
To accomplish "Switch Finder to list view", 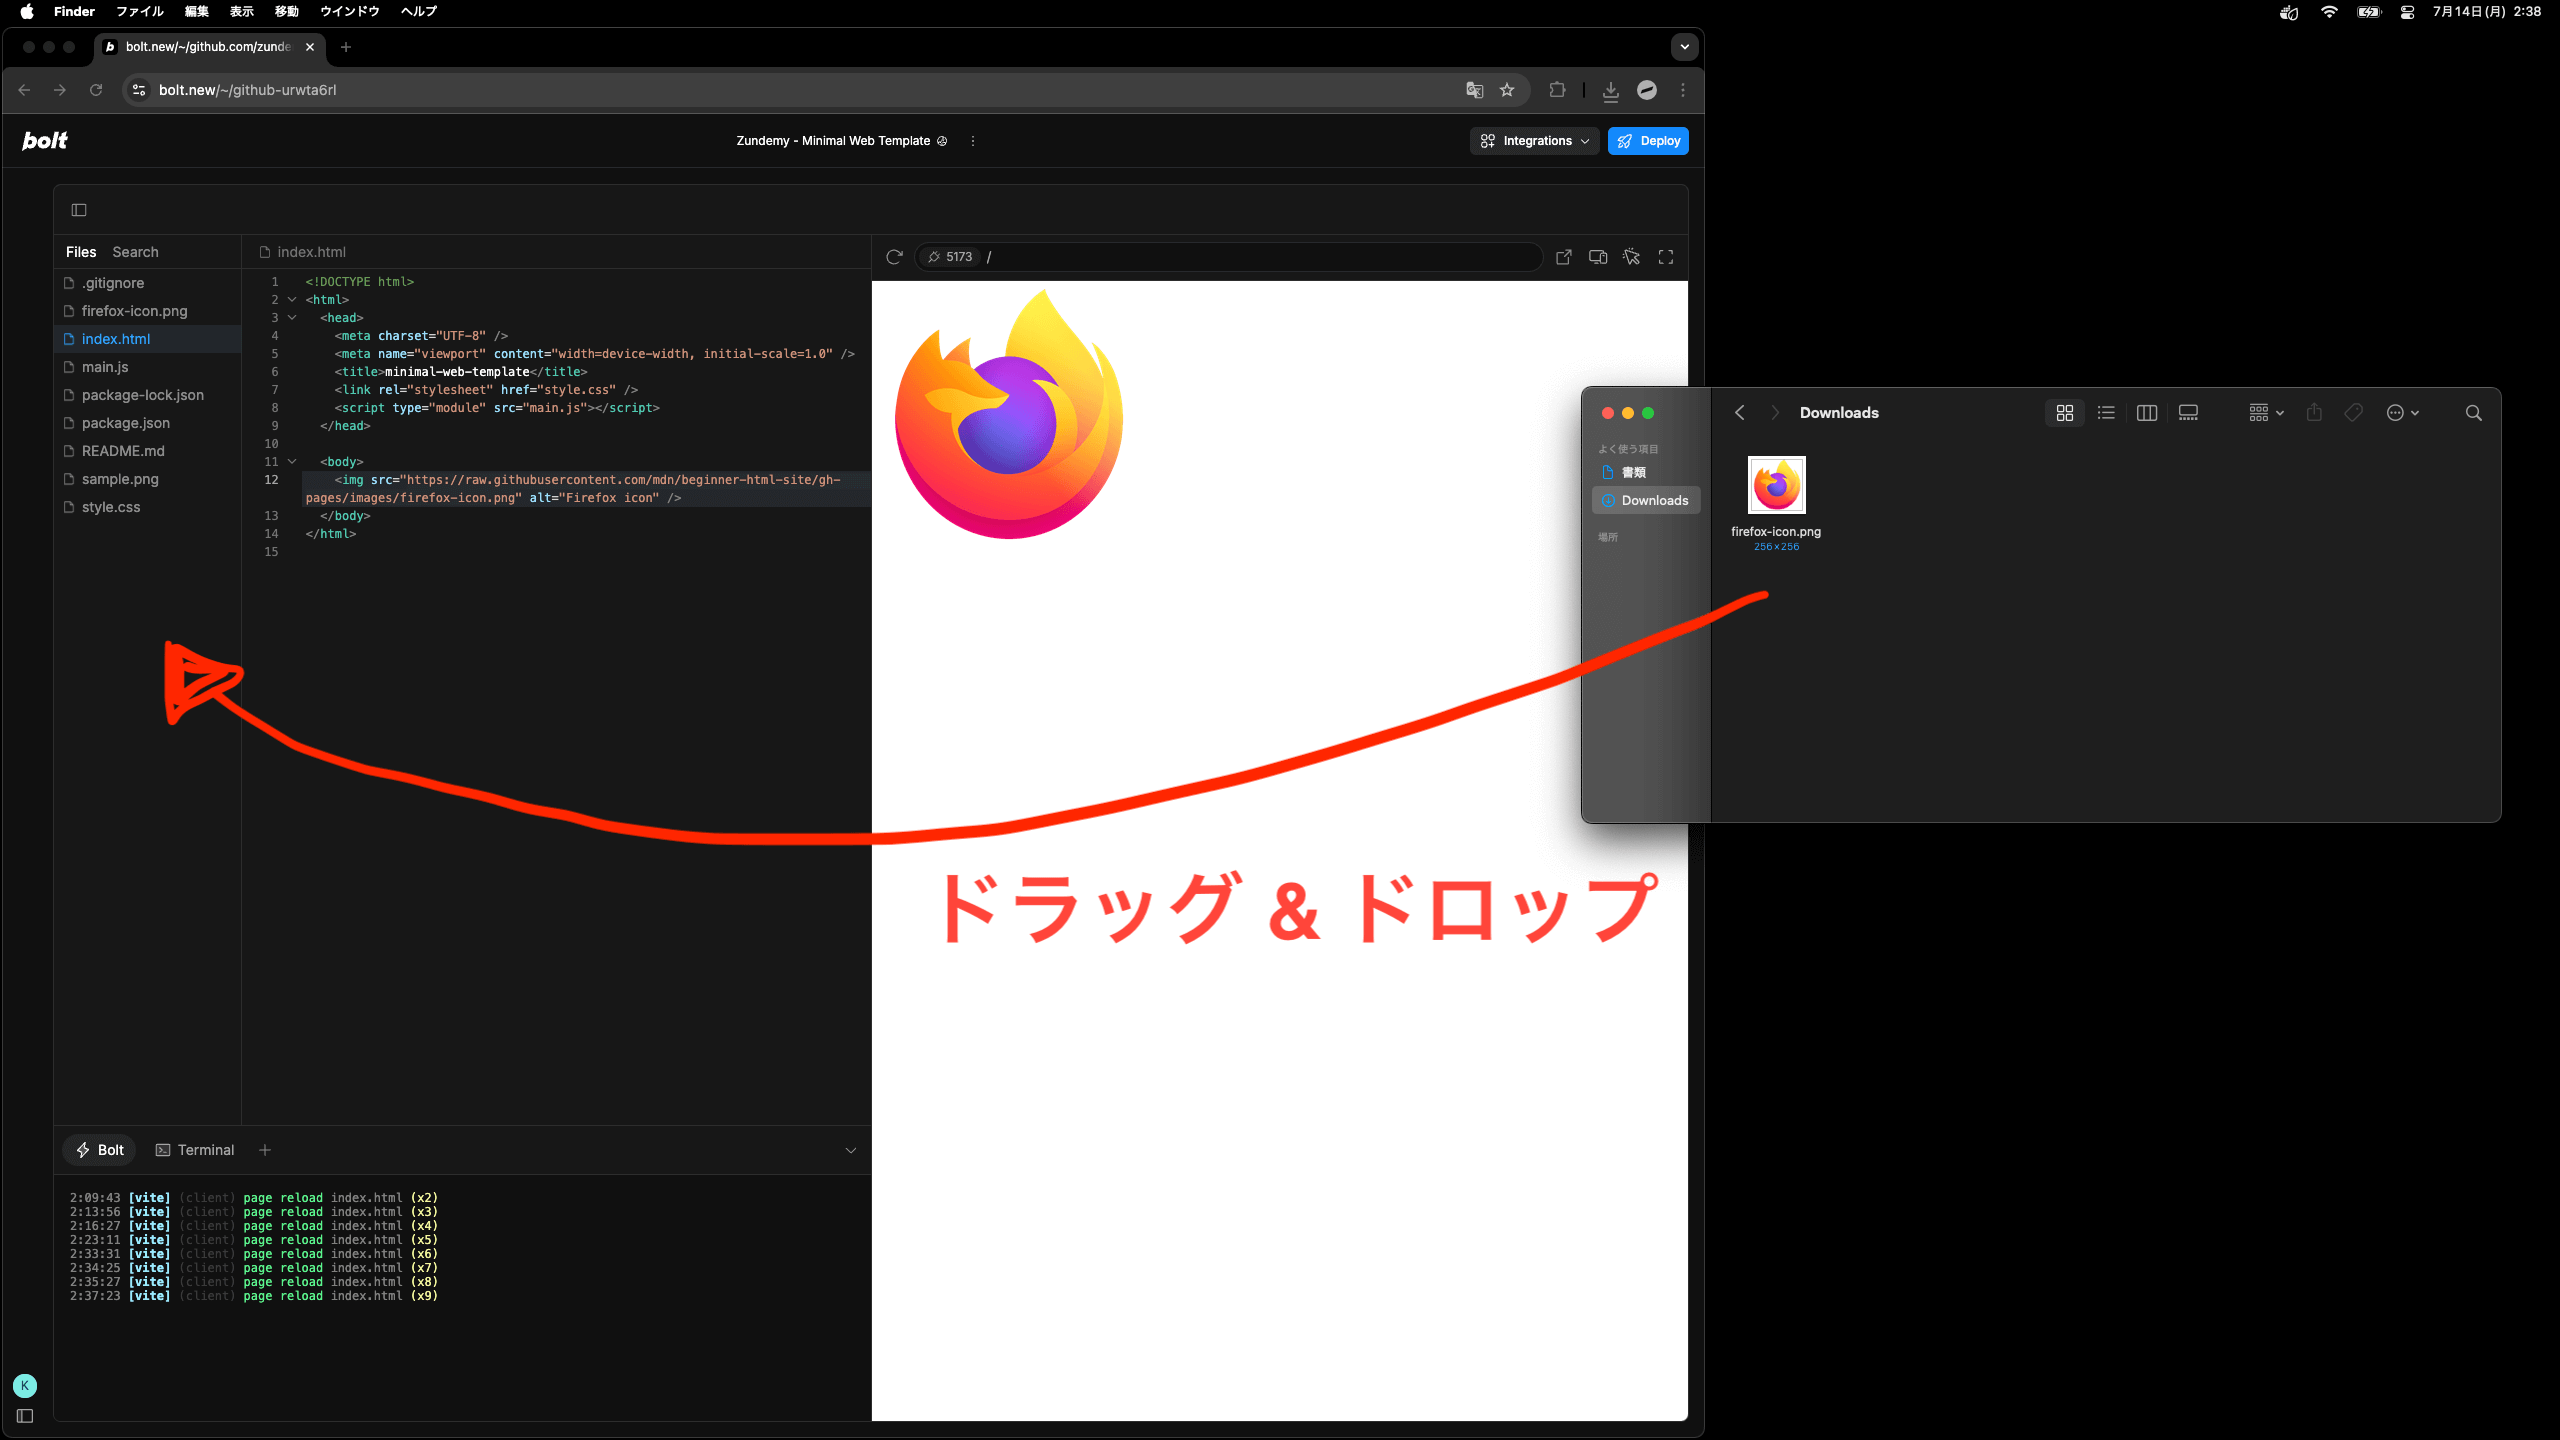I will (2106, 413).
